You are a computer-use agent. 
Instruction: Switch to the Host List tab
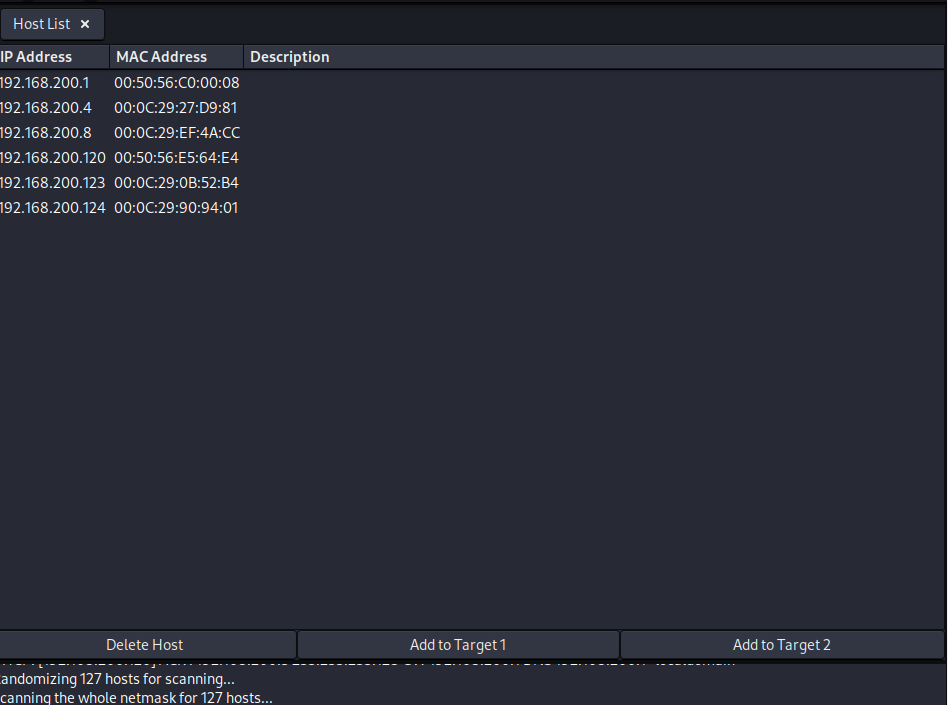click(x=42, y=24)
